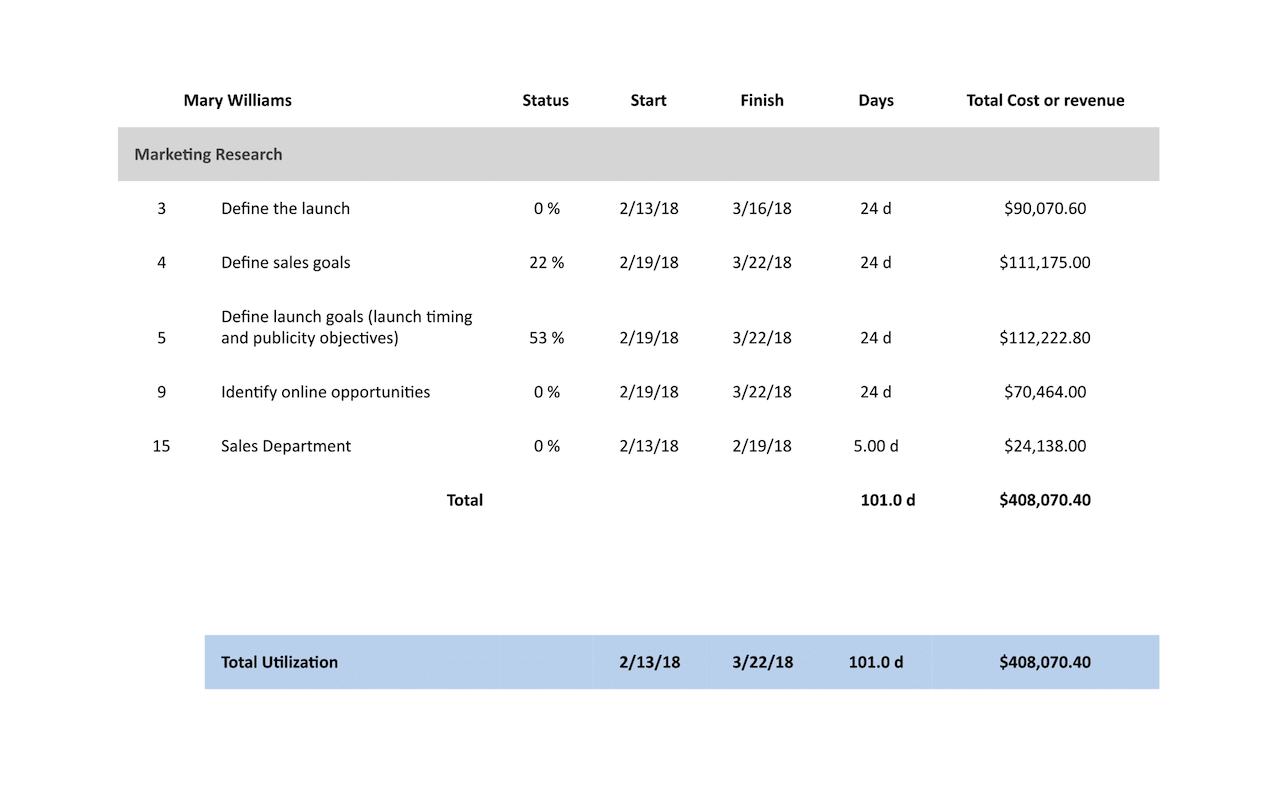The image size is (1280, 808).
Task: Click the Days column header
Action: pos(875,100)
